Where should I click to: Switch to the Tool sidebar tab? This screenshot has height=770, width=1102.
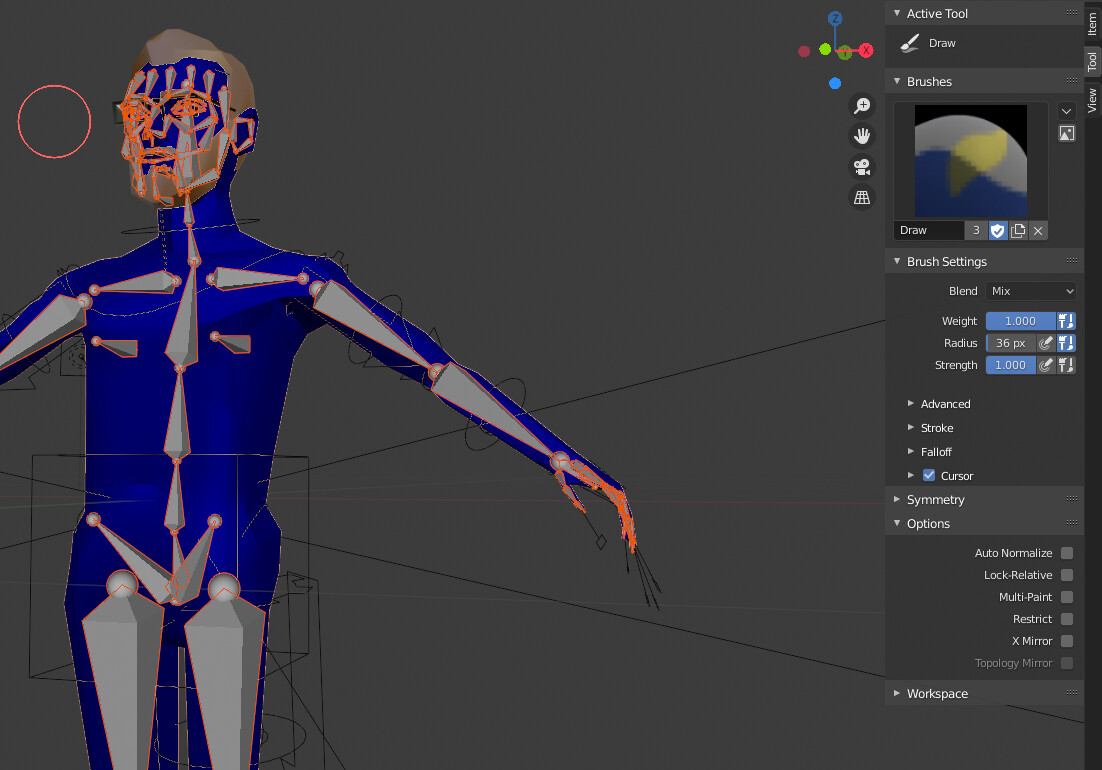coord(1092,62)
